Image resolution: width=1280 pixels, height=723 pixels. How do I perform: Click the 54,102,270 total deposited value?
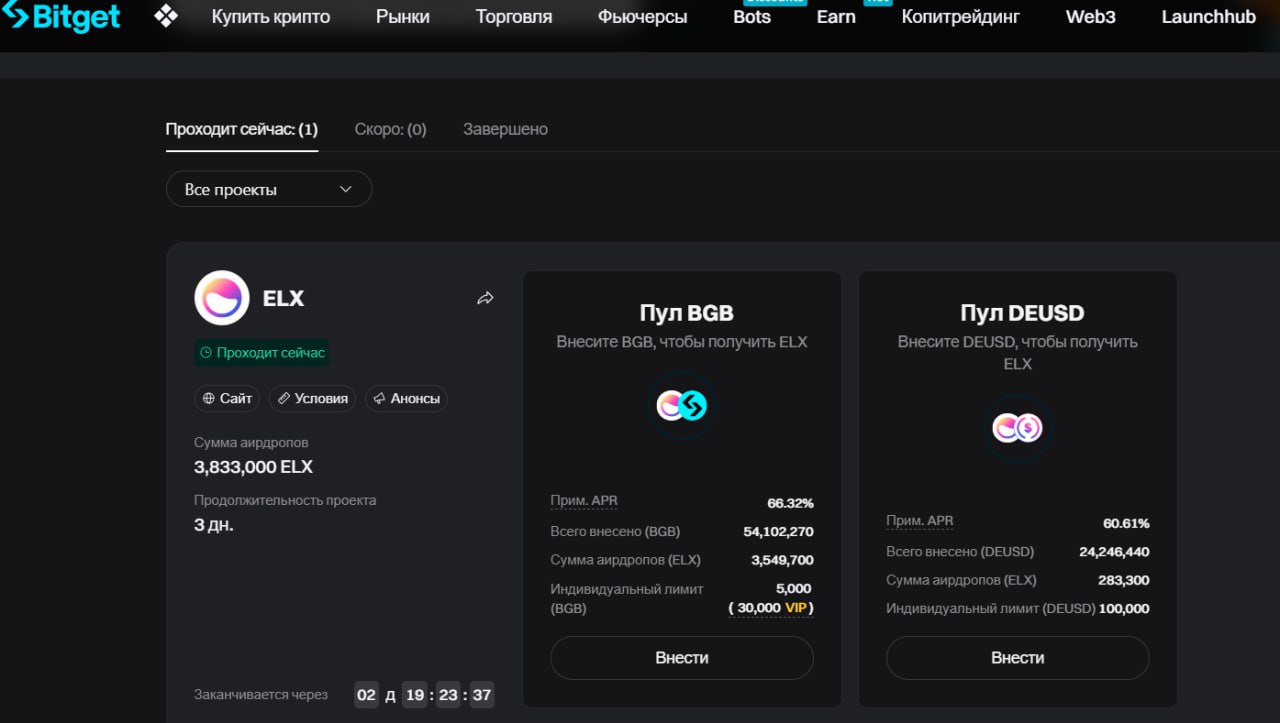[778, 532]
